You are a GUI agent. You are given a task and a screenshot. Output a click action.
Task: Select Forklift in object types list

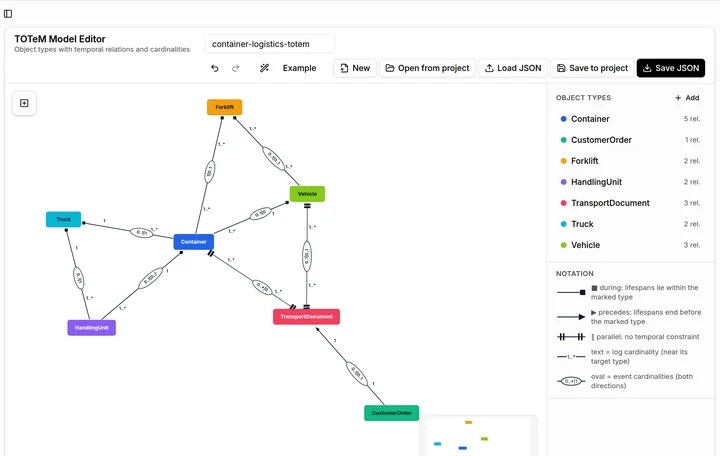point(630,161)
